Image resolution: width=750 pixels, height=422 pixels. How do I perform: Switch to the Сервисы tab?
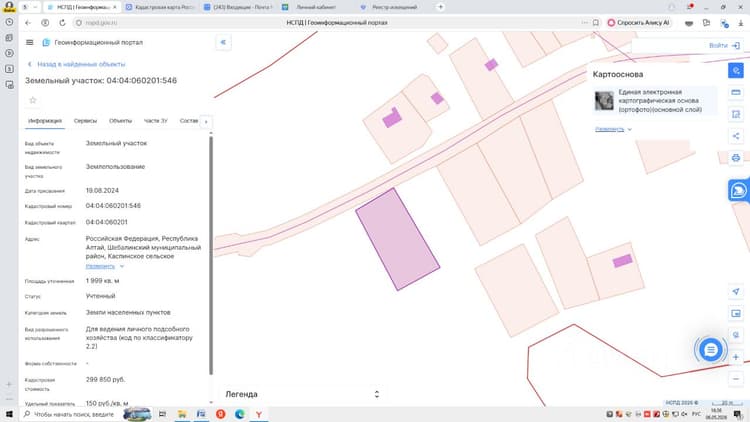point(85,121)
